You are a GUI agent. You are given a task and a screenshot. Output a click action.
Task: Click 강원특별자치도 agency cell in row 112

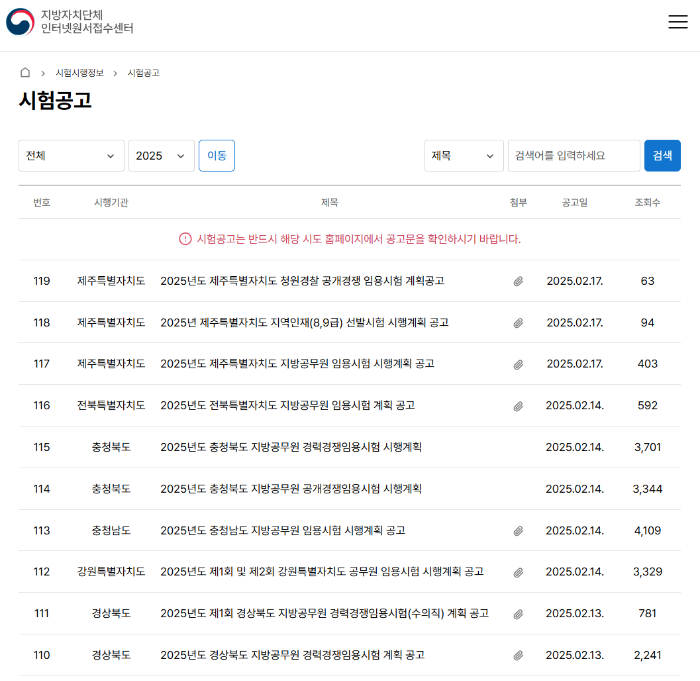tap(111, 572)
